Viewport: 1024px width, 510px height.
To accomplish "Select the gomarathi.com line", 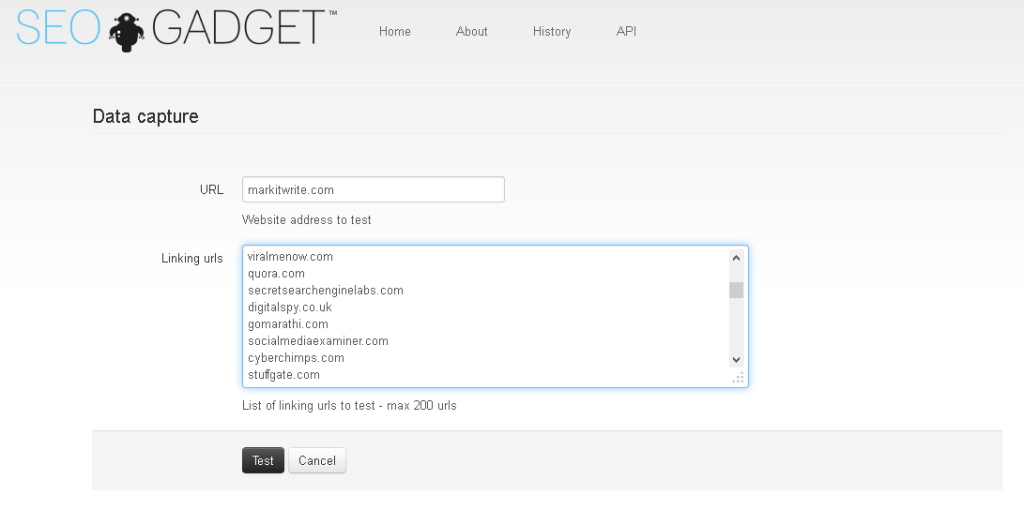I will pyautogui.click(x=288, y=324).
